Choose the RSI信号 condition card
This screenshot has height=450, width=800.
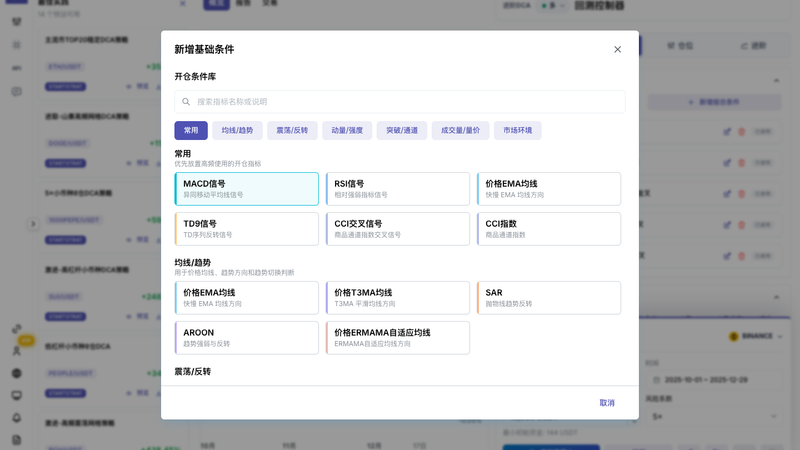397,189
